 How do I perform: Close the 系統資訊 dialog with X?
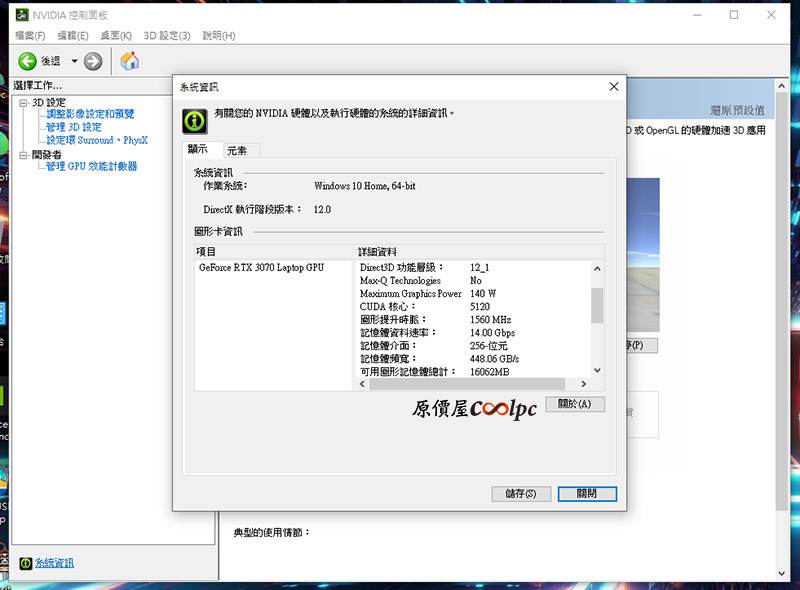[x=614, y=87]
